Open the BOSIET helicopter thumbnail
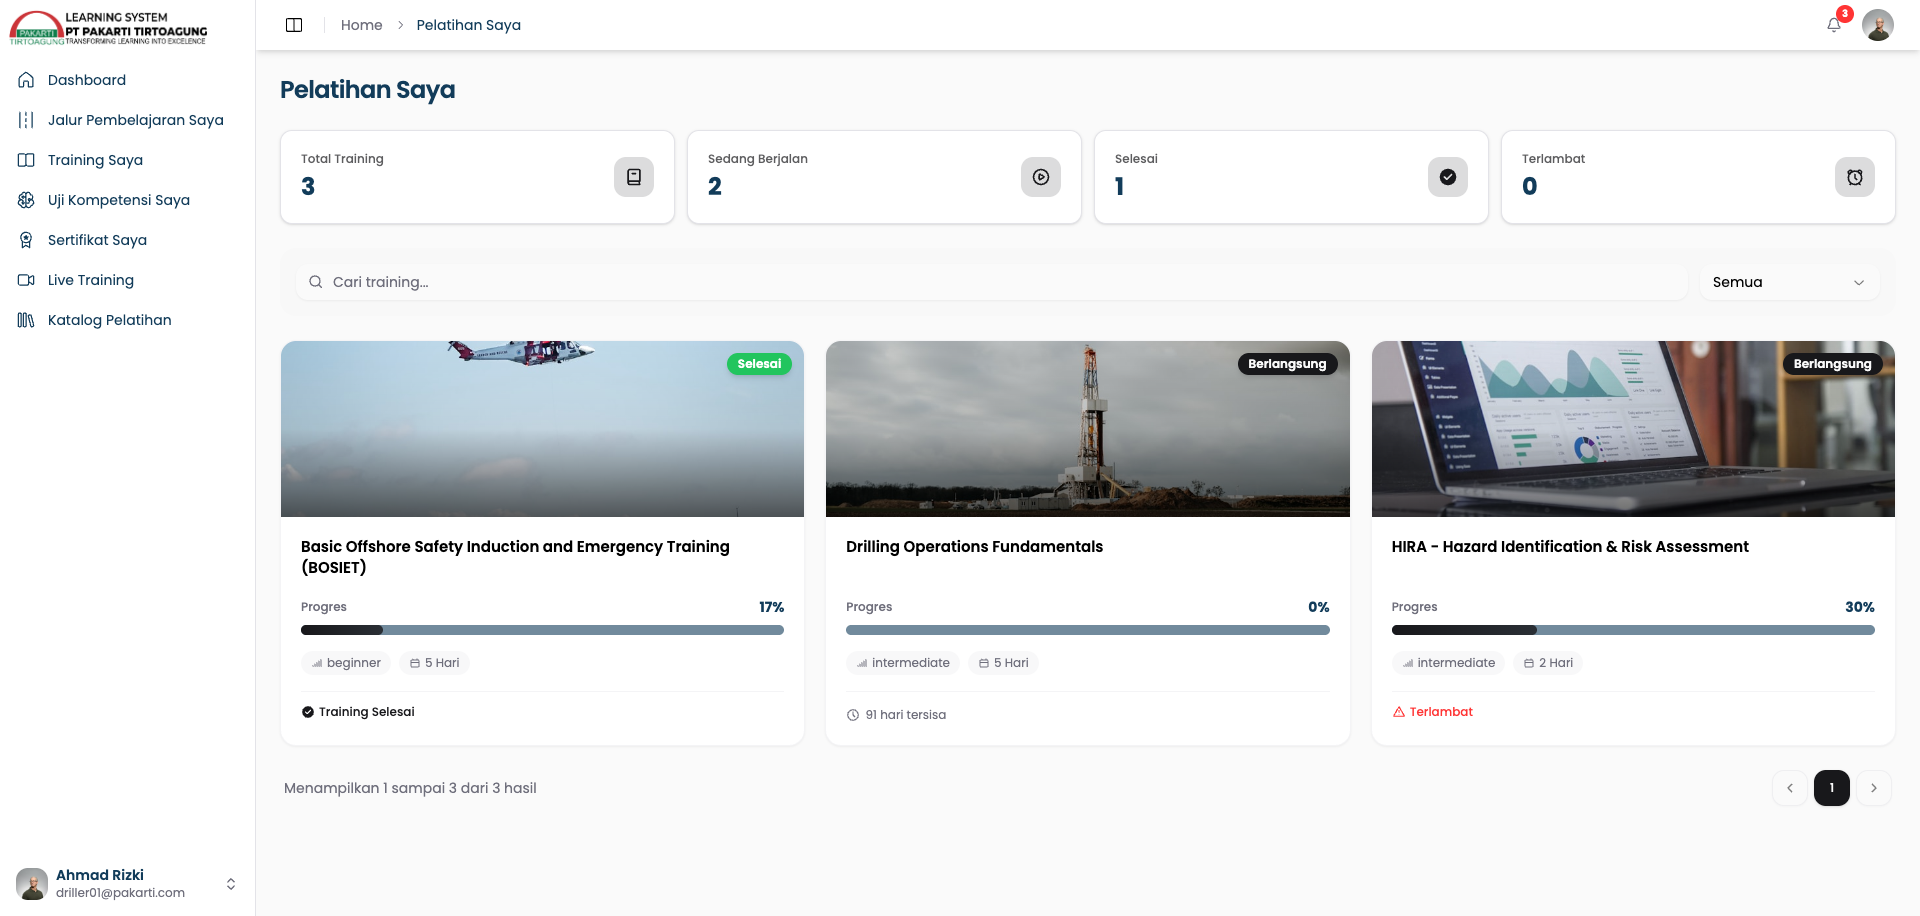Image resolution: width=1920 pixels, height=916 pixels. 542,429
